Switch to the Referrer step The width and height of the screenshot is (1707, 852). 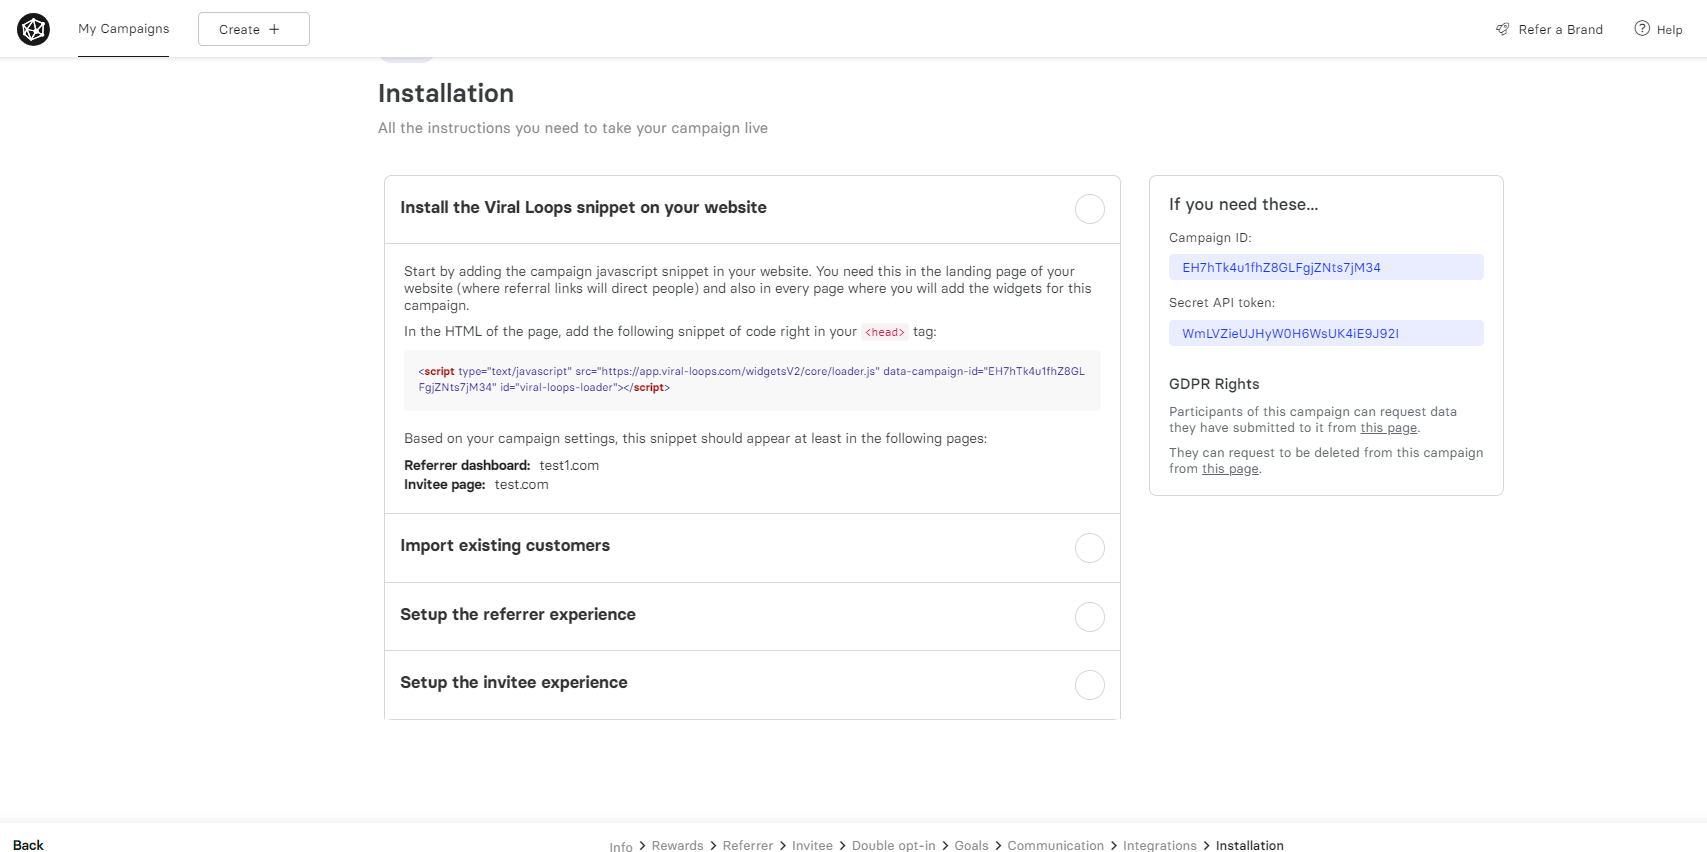click(748, 846)
